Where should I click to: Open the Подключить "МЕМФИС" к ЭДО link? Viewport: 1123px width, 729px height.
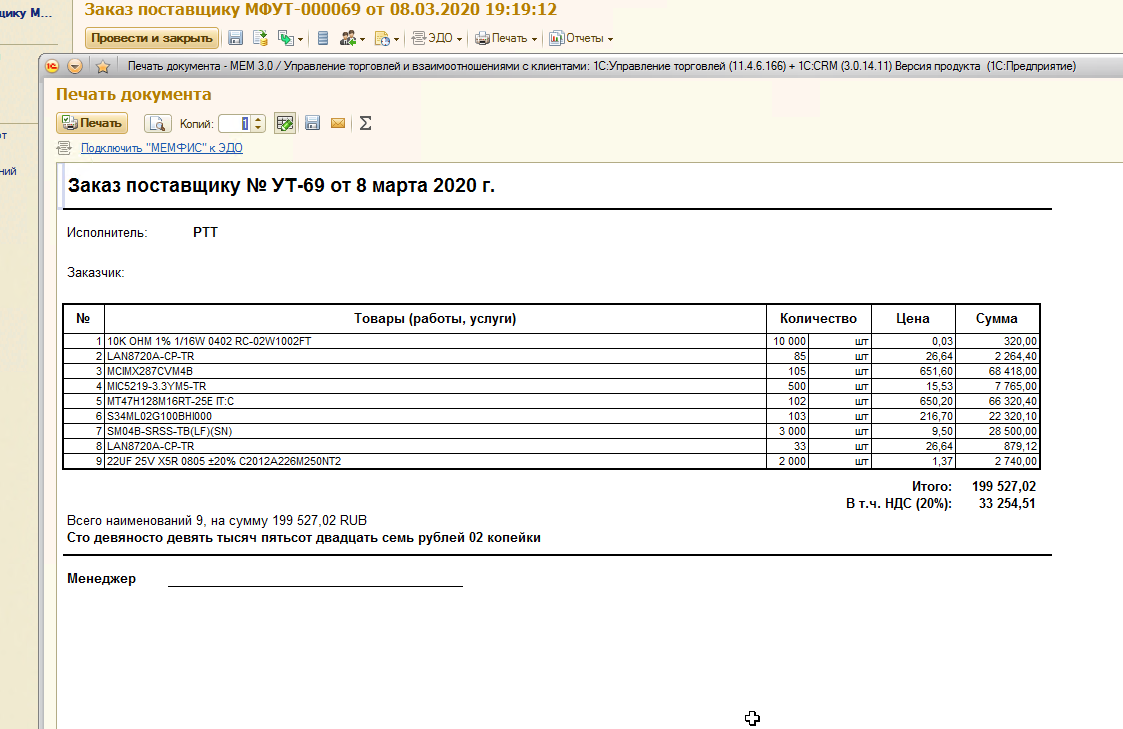pos(161,148)
